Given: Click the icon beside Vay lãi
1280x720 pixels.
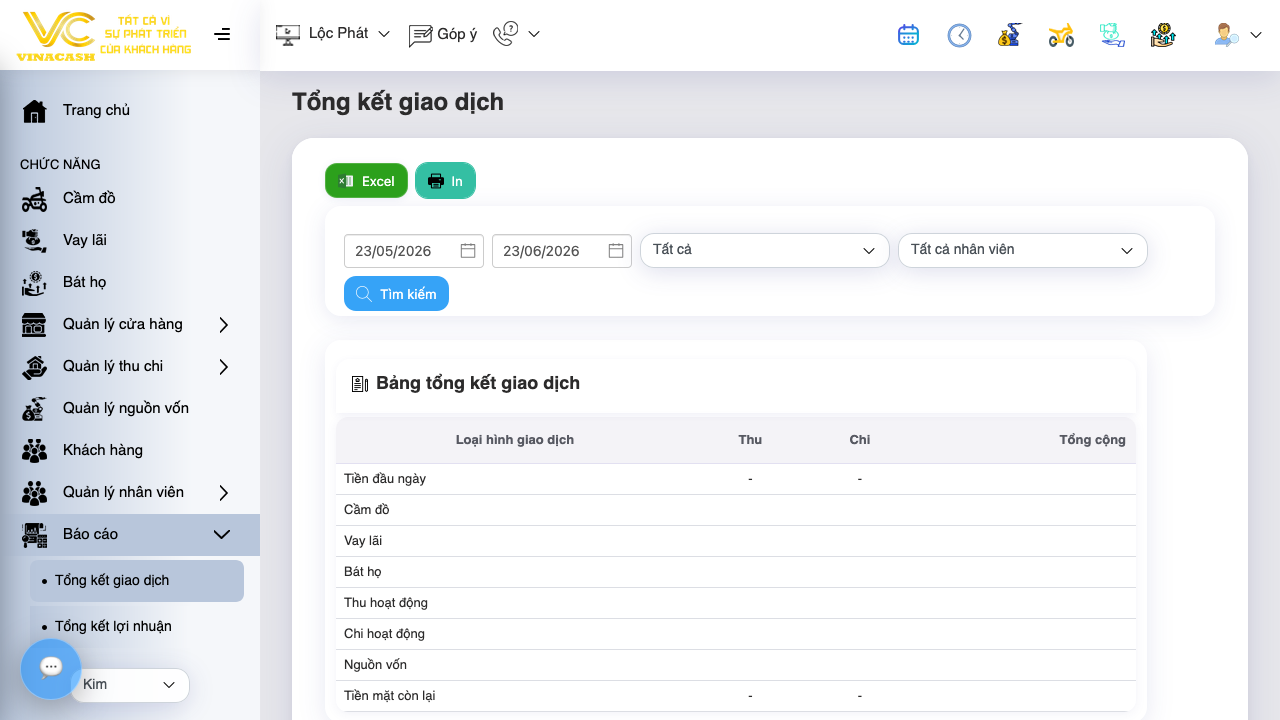Looking at the screenshot, I should point(35,240).
